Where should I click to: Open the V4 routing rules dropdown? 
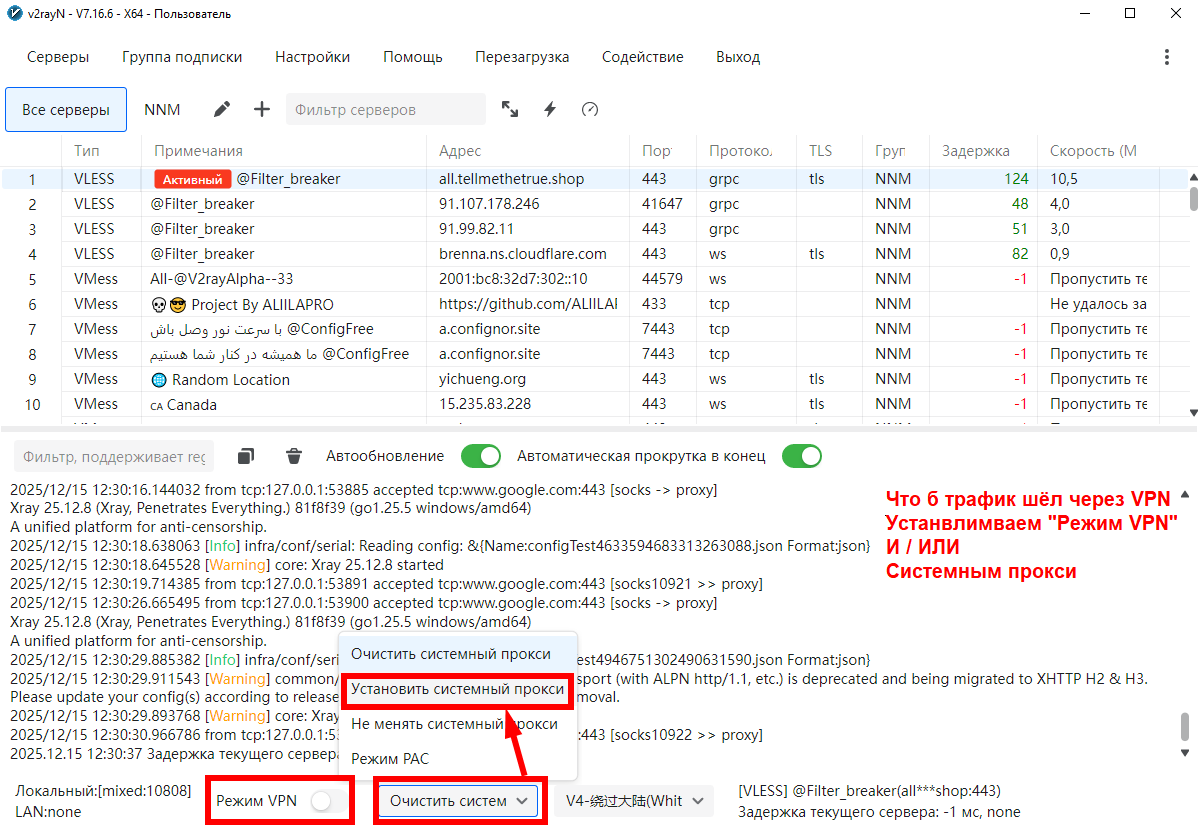pos(634,801)
